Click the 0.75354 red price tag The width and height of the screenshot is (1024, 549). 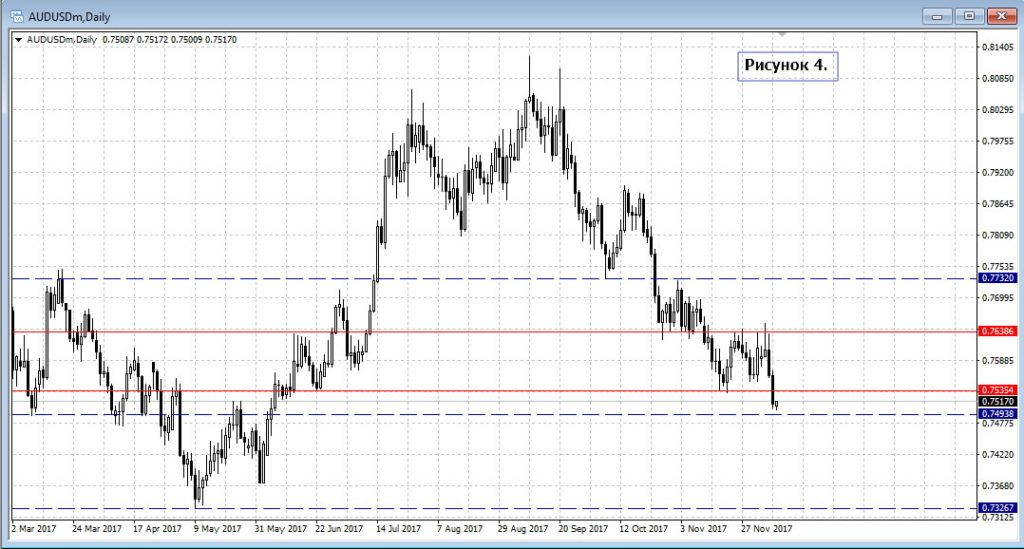(997, 390)
